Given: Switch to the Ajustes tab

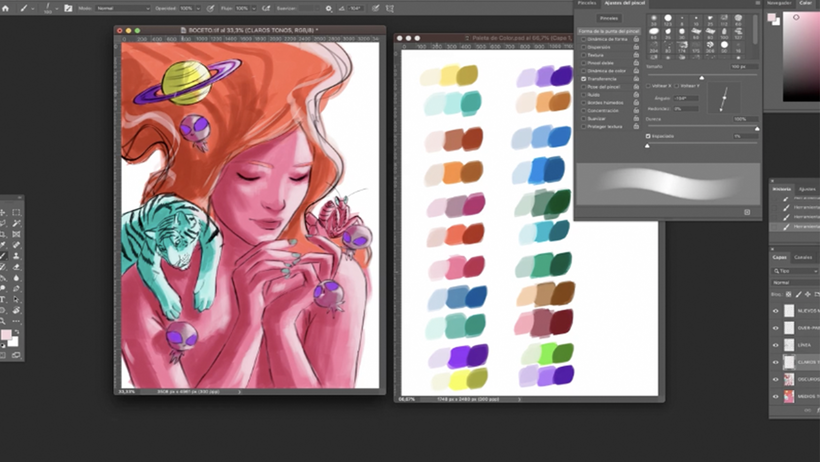Looking at the screenshot, I should coord(807,189).
